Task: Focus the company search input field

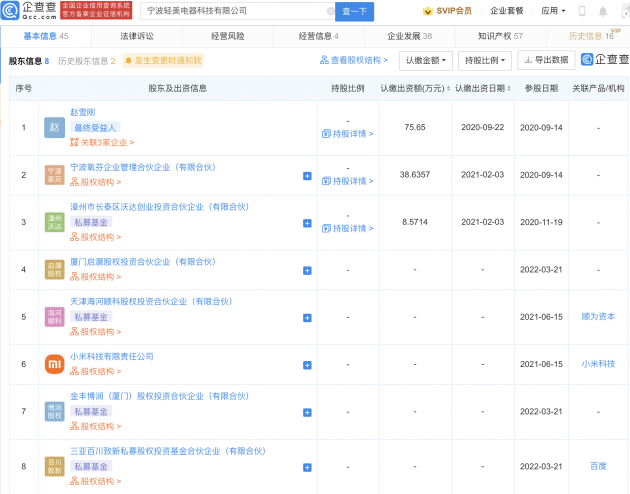Action: 235,11
